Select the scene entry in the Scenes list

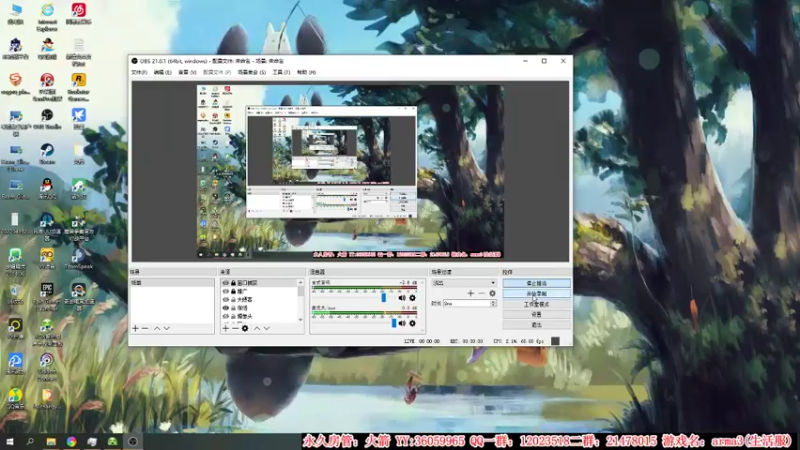[172, 283]
